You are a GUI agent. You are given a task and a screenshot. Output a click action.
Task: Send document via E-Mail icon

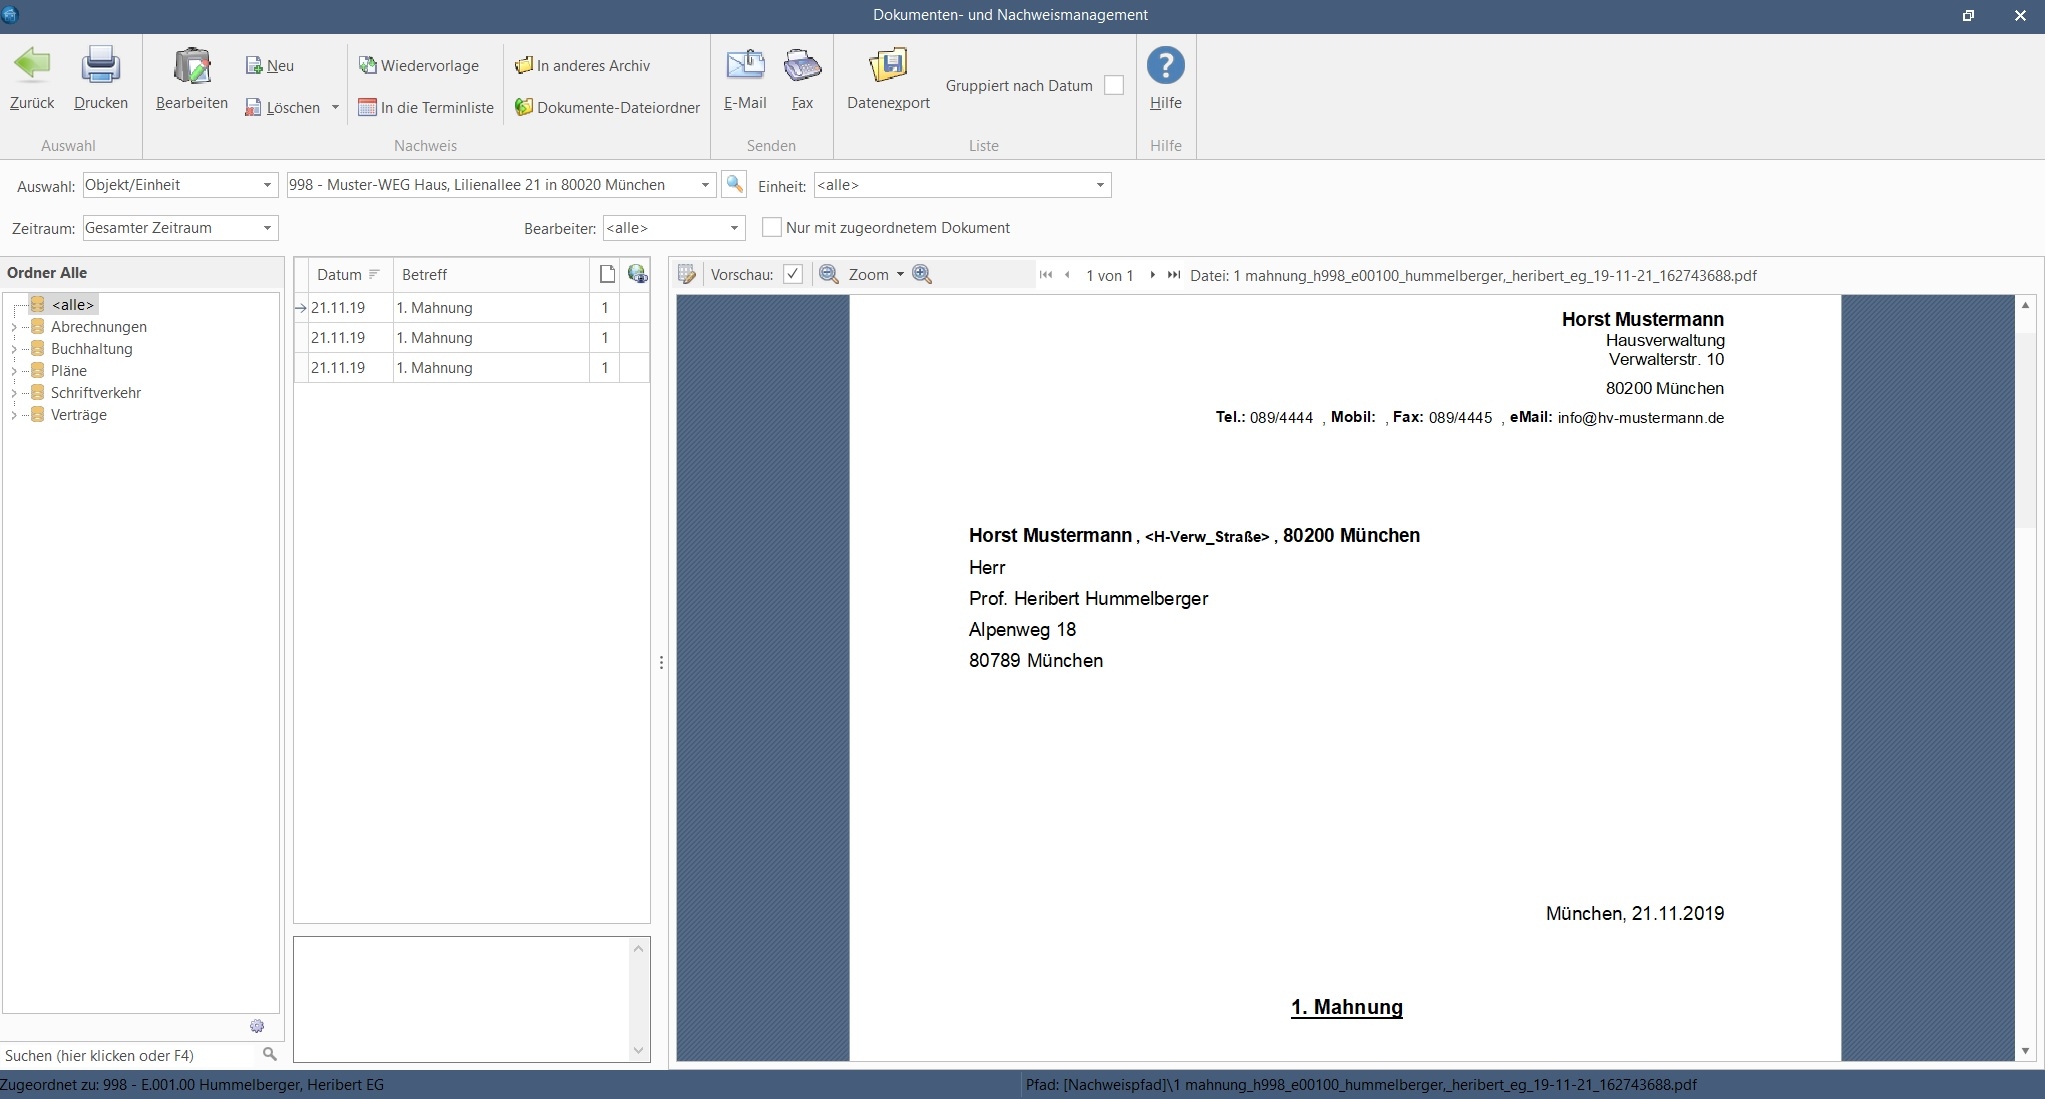[744, 66]
